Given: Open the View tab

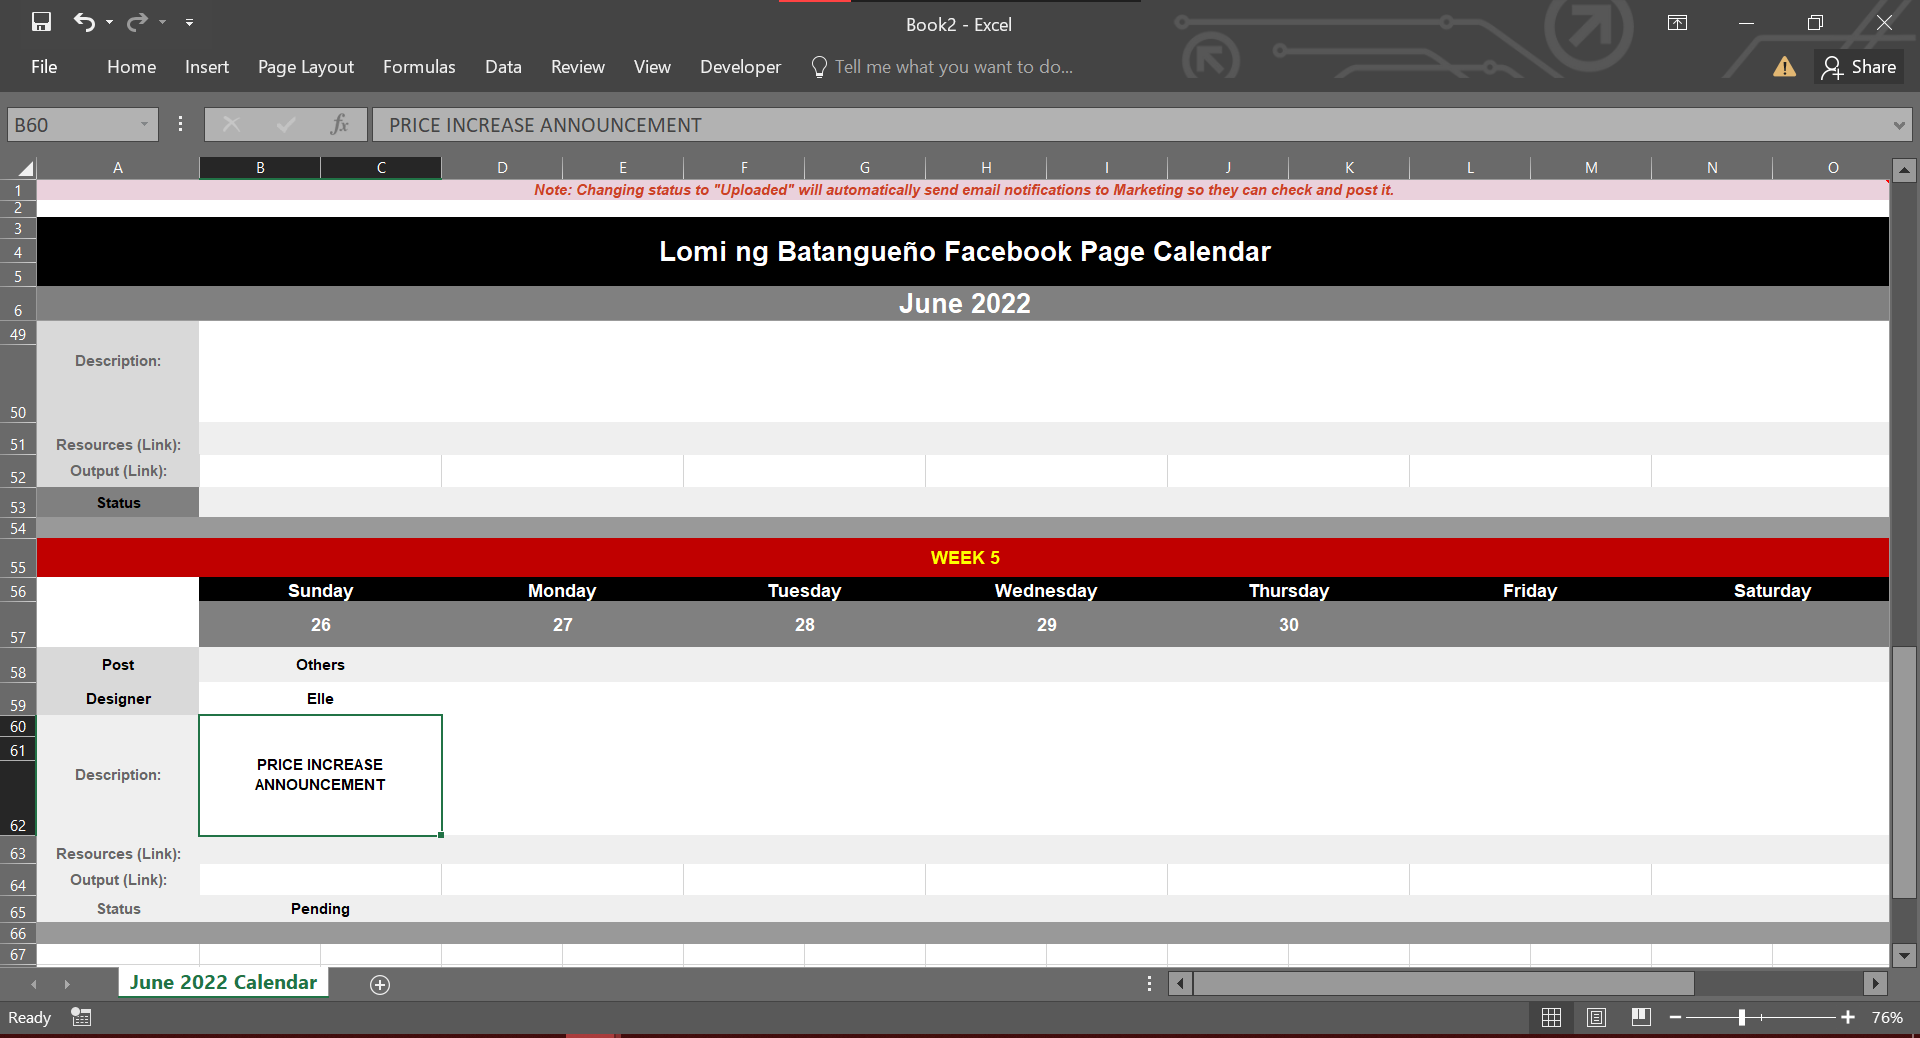Looking at the screenshot, I should point(652,67).
